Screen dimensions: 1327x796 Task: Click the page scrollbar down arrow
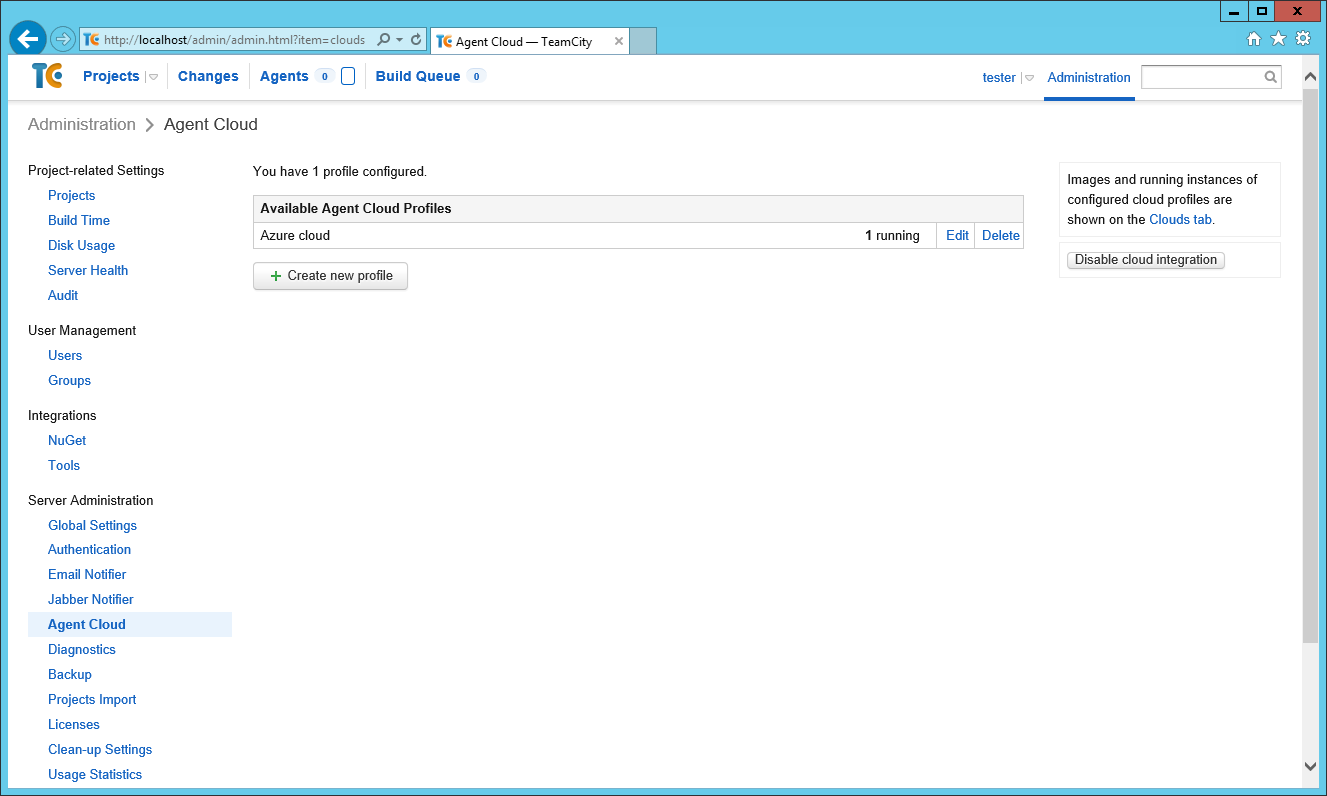click(1311, 766)
